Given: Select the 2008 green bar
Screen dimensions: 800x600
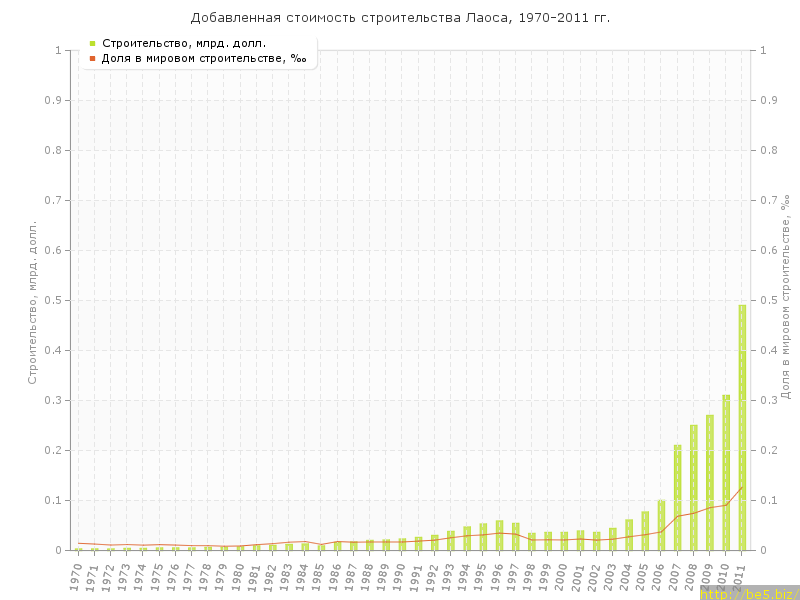Looking at the screenshot, I should coord(694,490).
